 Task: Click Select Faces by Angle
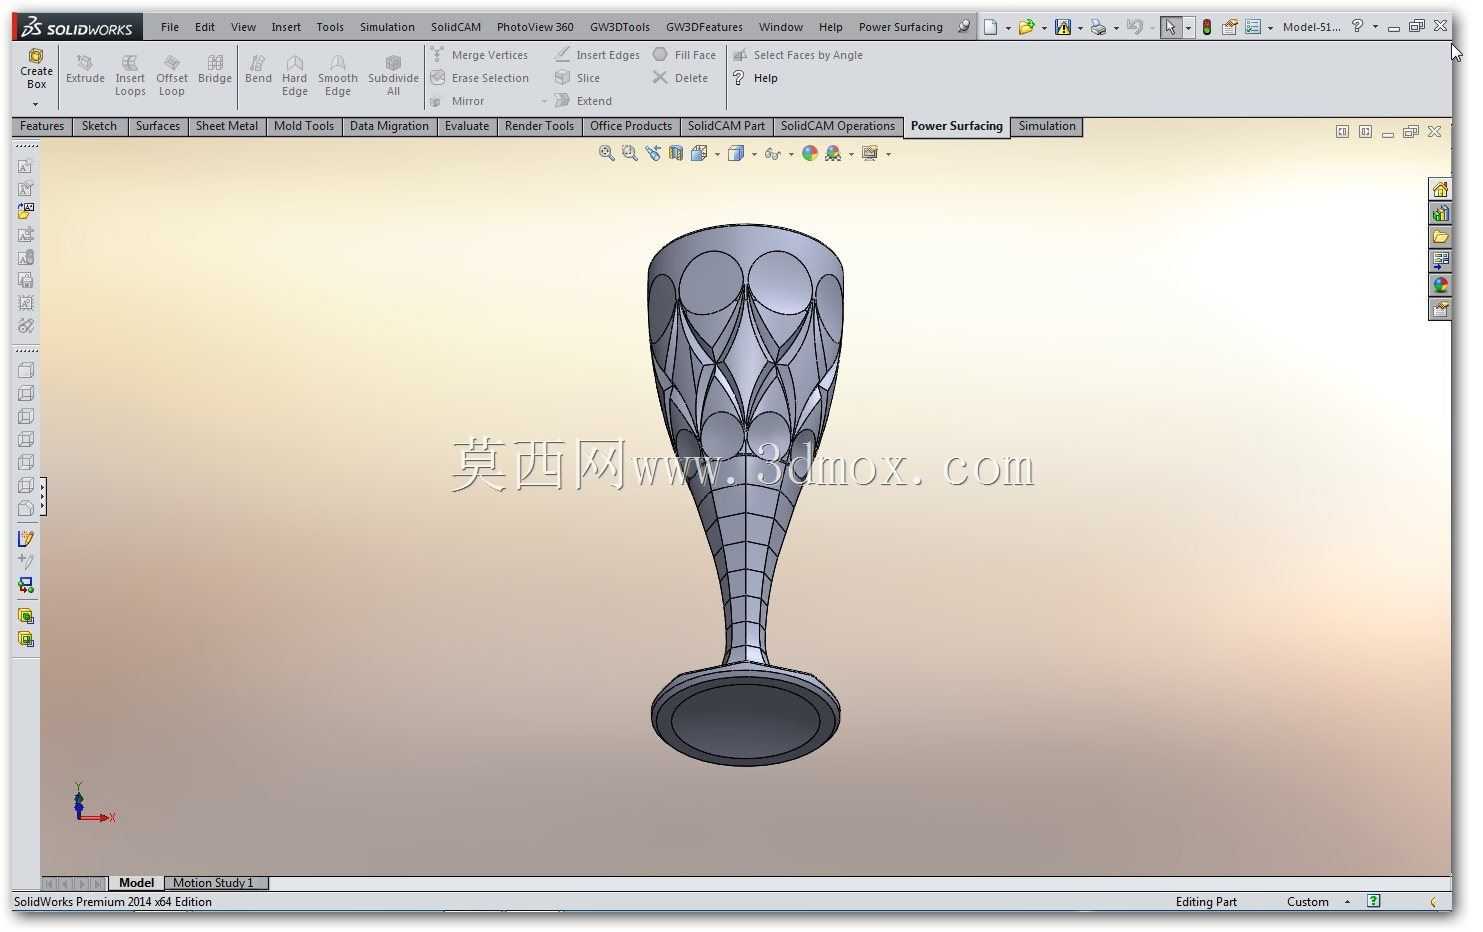coord(797,55)
